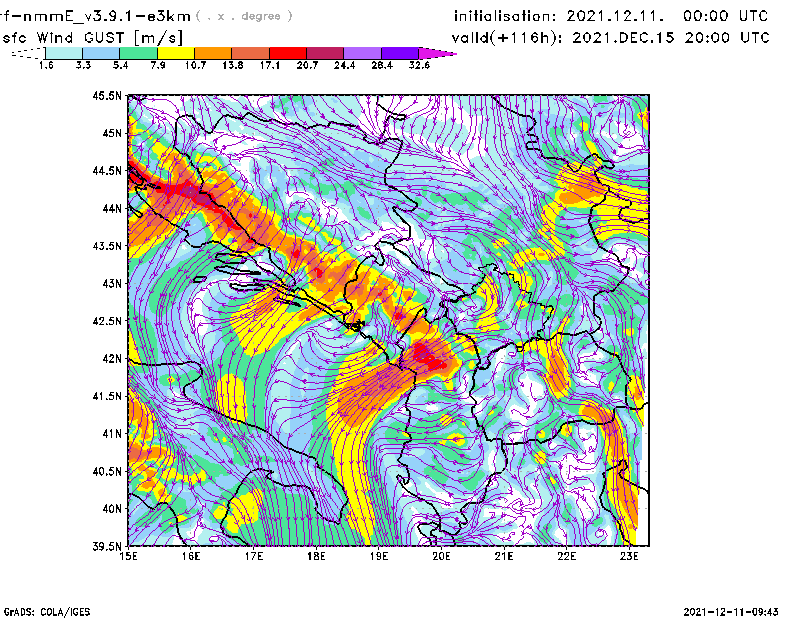This screenshot has height=618, width=800.
Task: Click the 40N latitude label
Action: coord(112,509)
